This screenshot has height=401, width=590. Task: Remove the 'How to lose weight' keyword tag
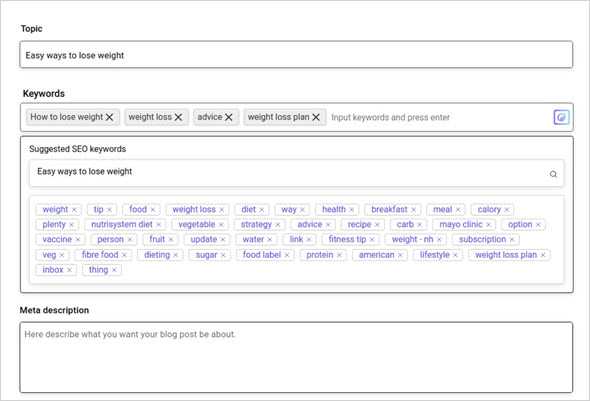109,117
